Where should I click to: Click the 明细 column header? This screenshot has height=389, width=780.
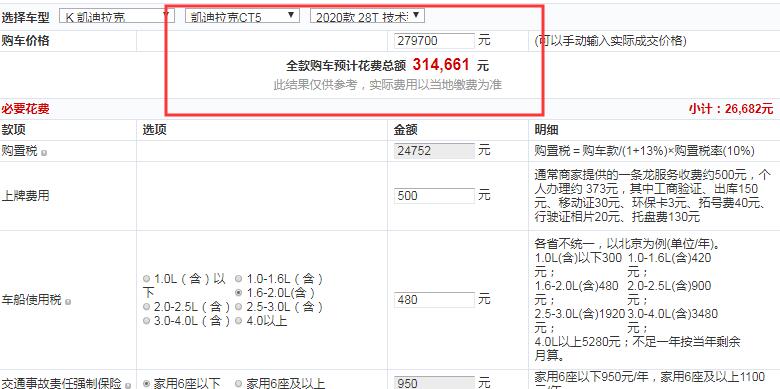(547, 130)
